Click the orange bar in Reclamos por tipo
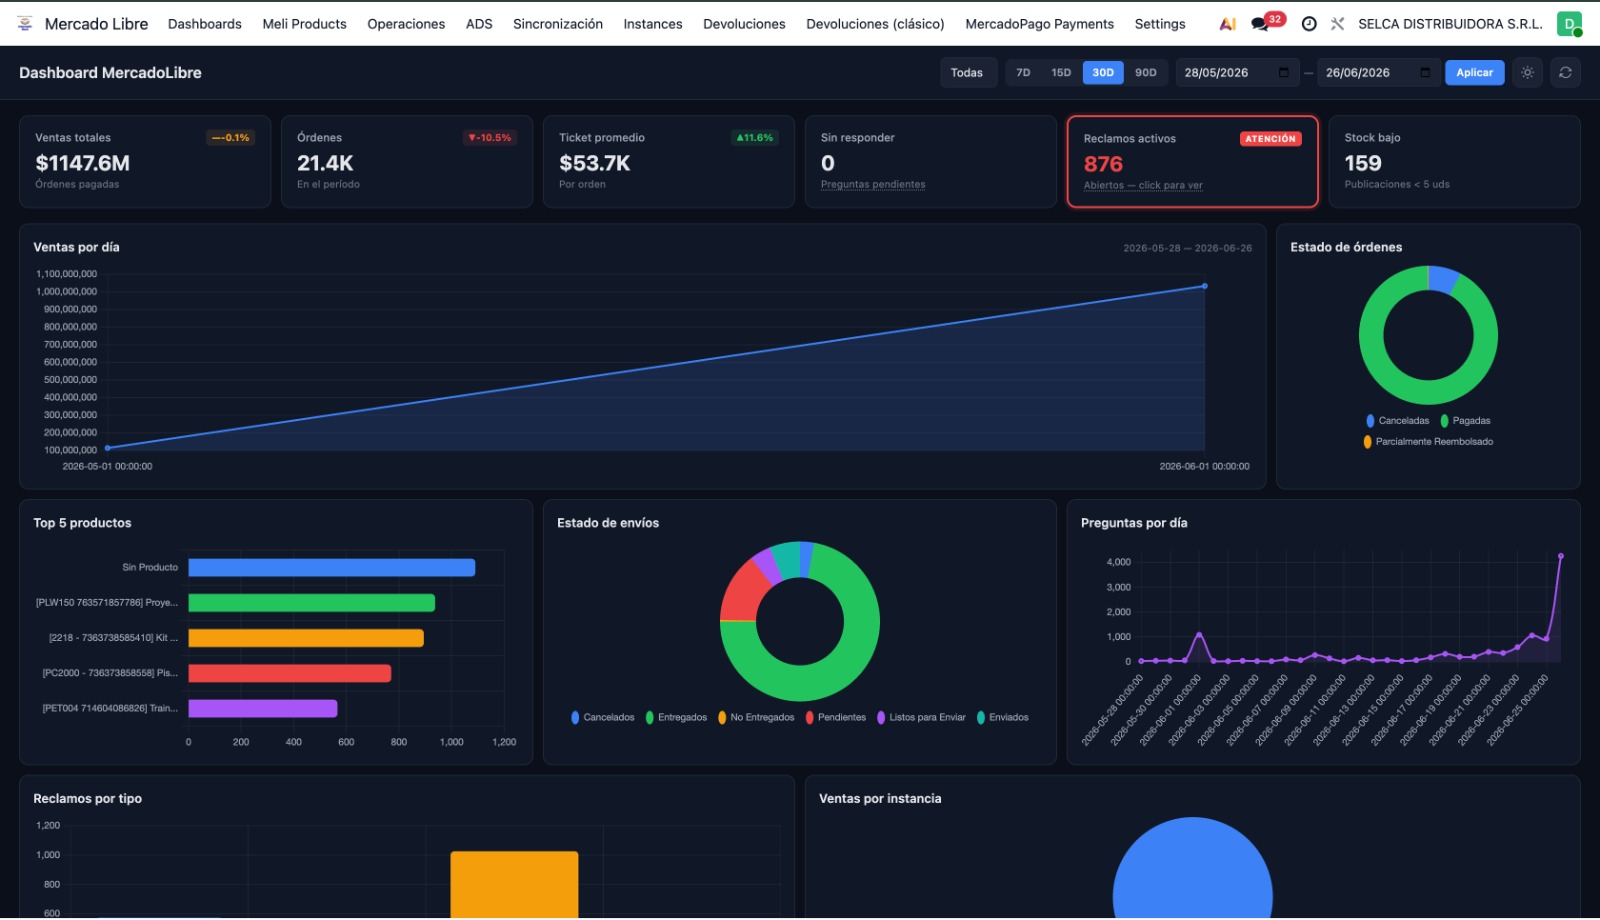Screen dimensions: 1600x920 514,884
